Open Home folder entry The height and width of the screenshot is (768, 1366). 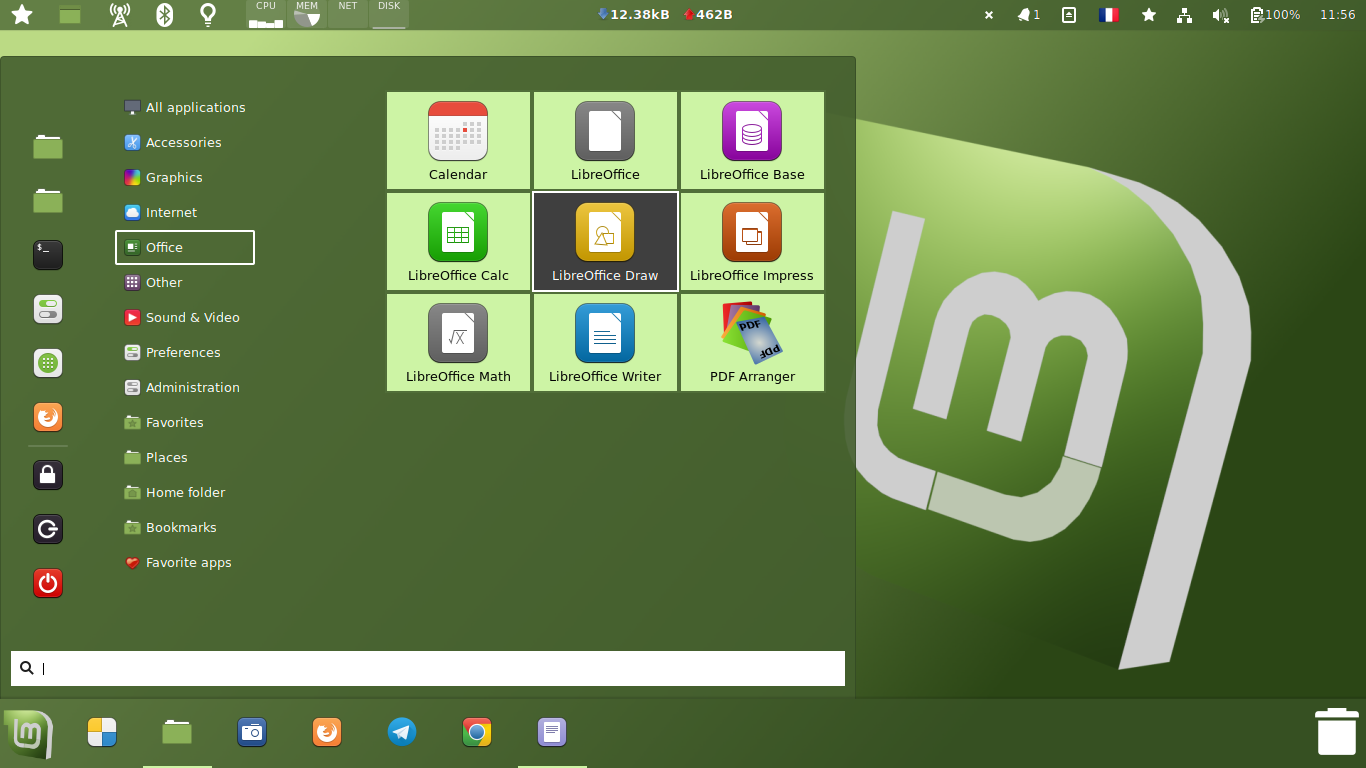tap(185, 492)
